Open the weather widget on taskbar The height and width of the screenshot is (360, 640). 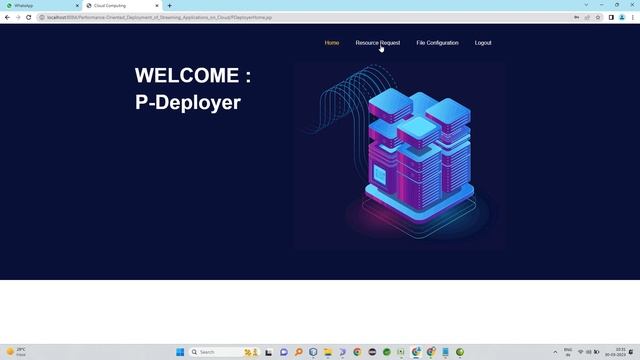[16, 352]
